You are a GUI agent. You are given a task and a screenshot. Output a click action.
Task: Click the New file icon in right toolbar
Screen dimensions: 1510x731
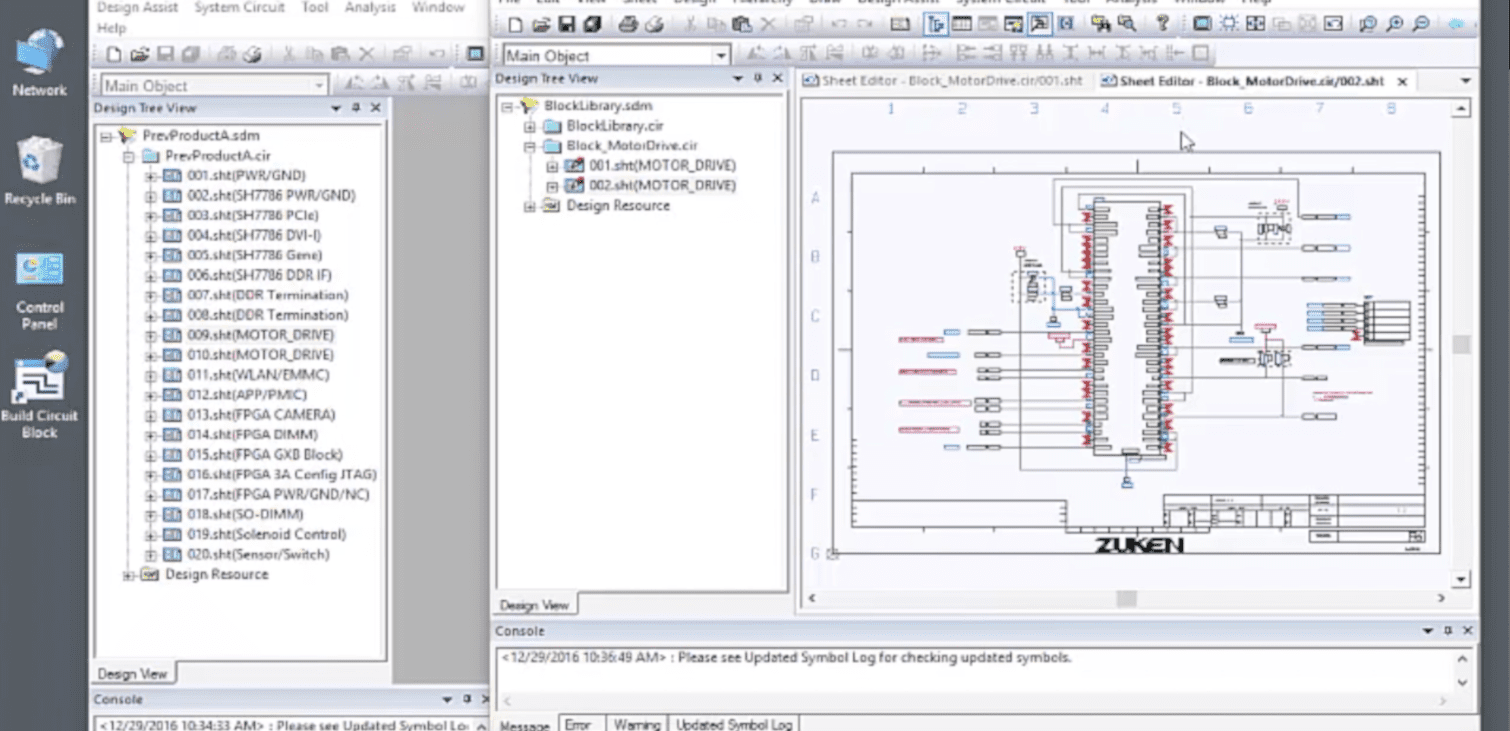515,24
